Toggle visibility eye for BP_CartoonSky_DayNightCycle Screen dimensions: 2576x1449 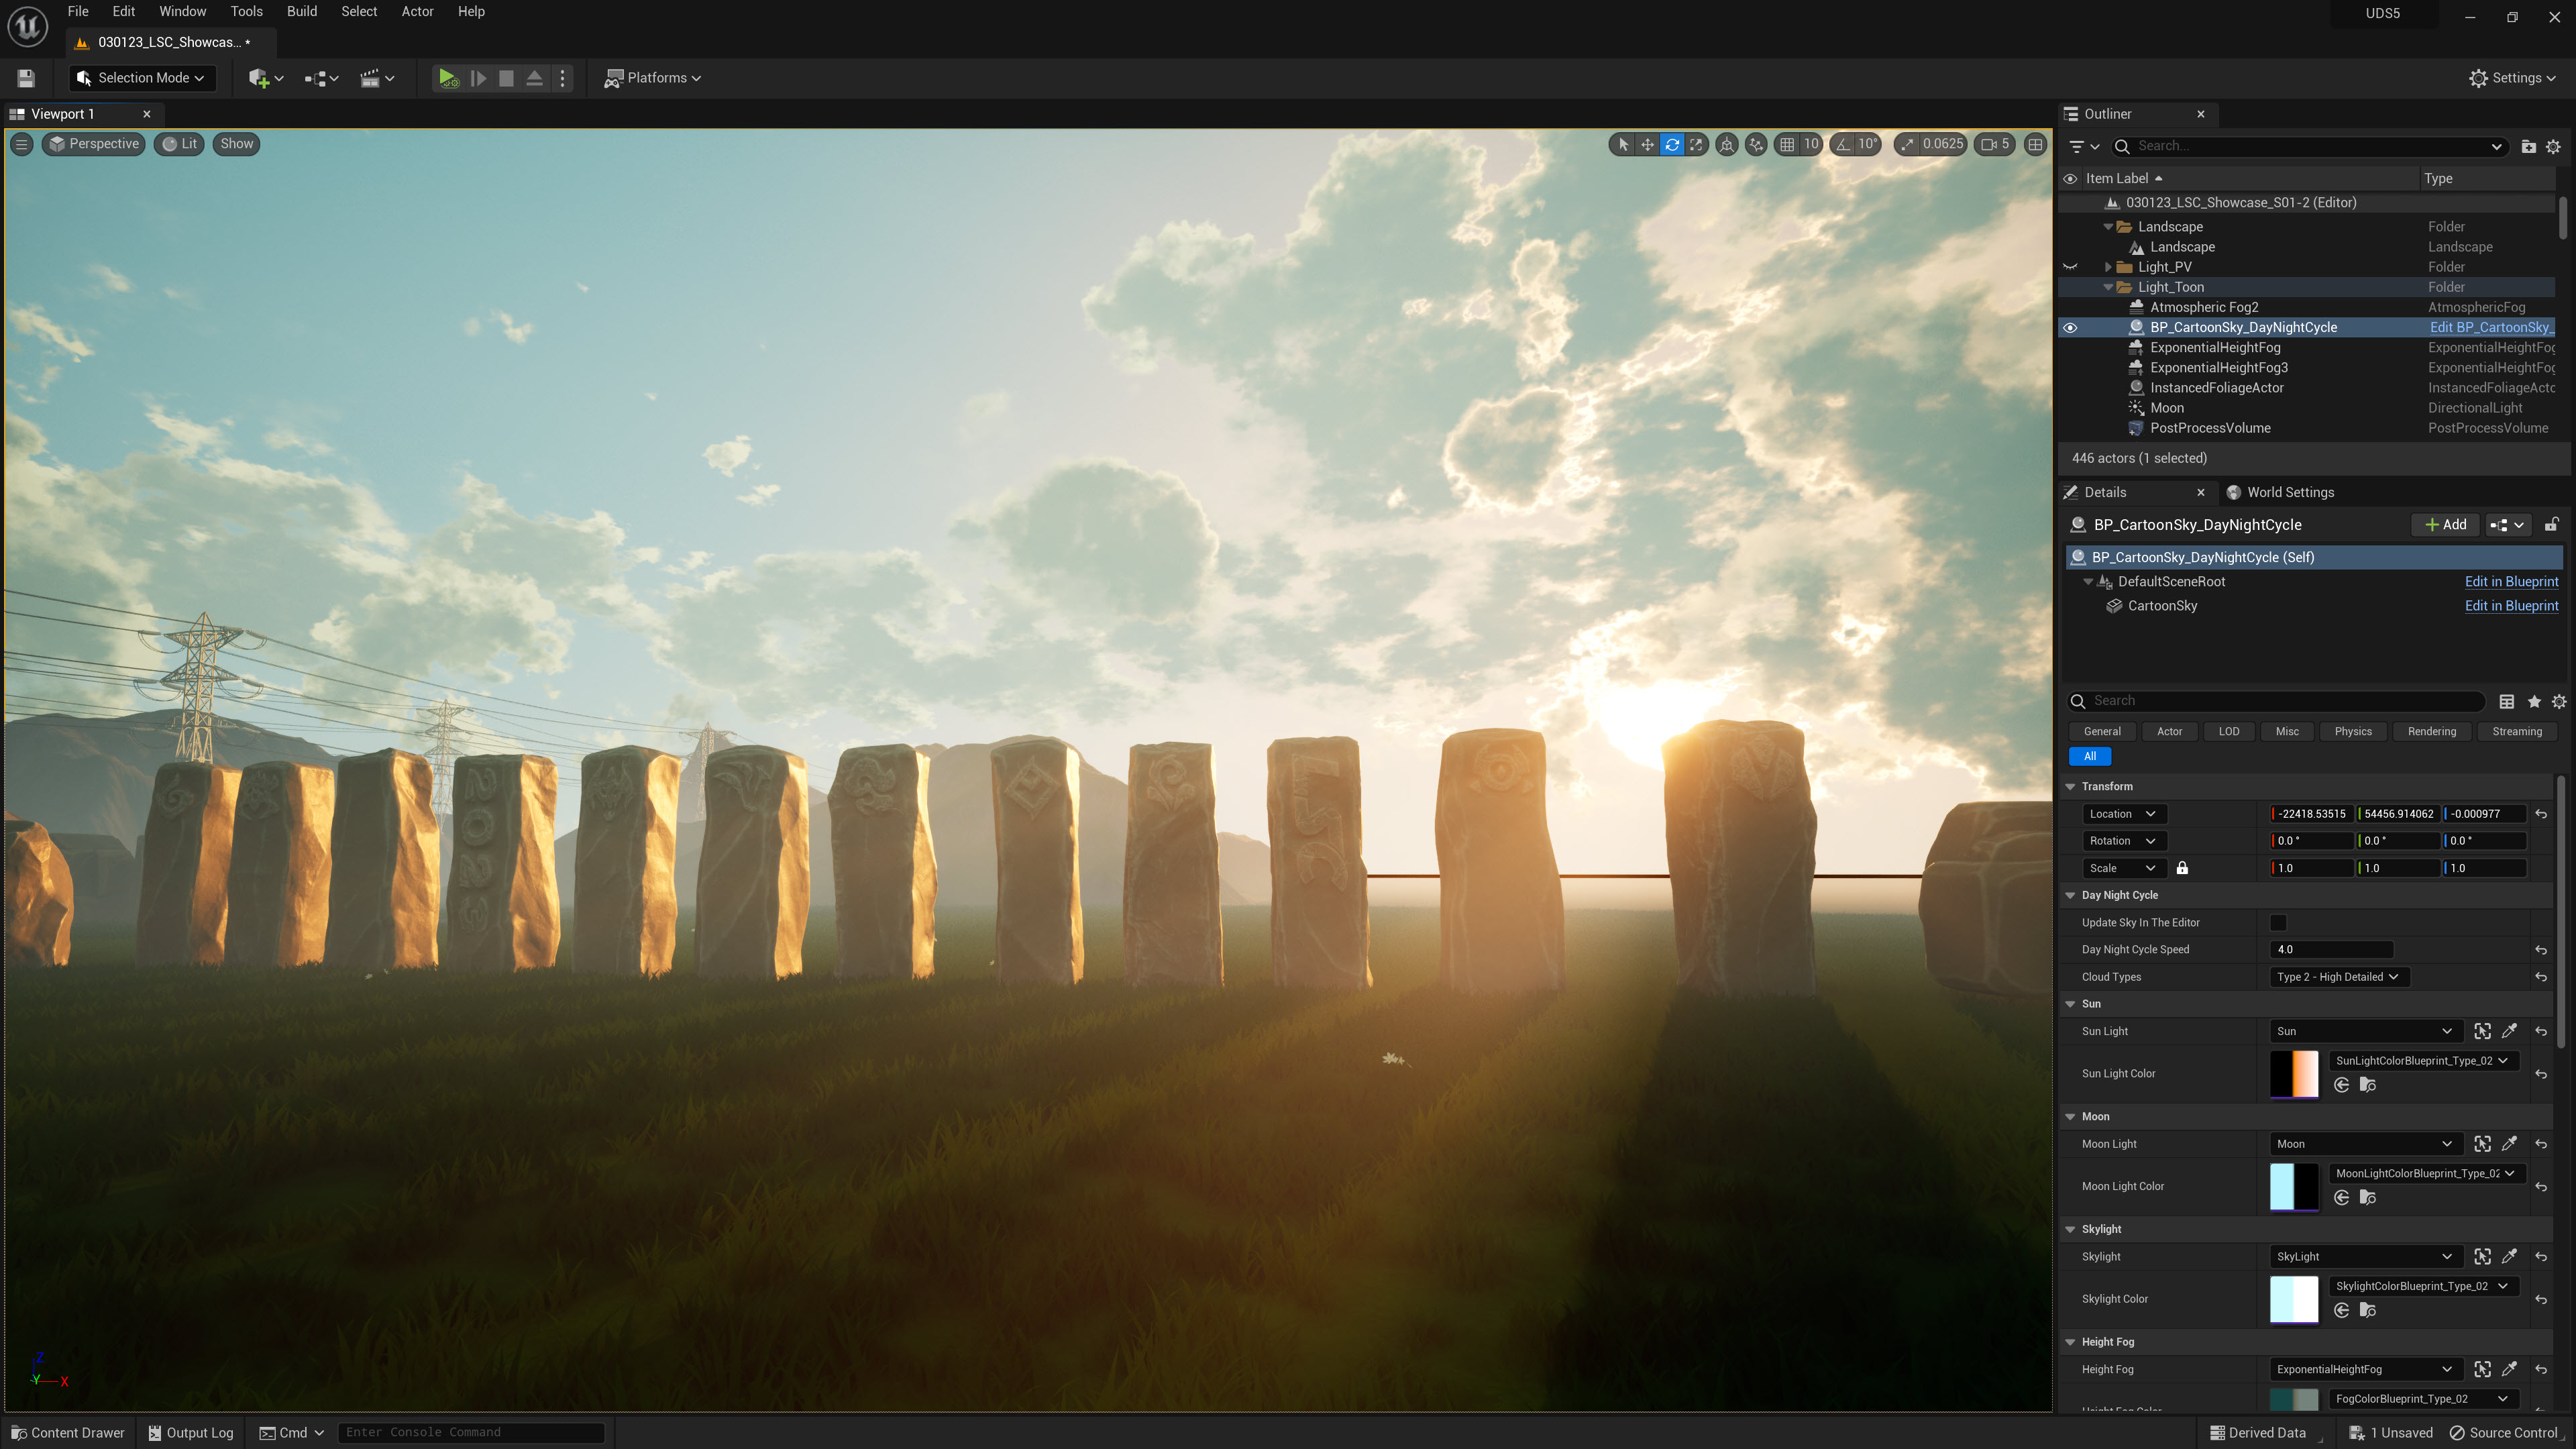2070,328
